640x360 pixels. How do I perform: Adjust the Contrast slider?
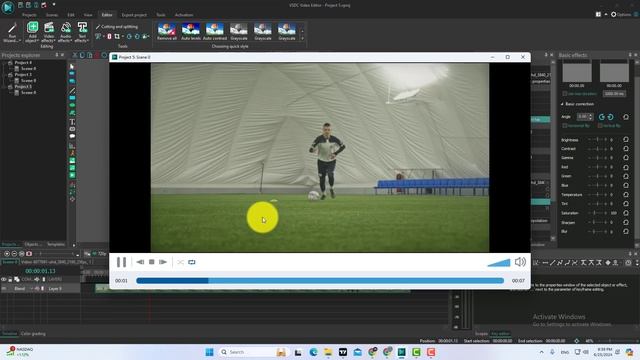[598, 149]
